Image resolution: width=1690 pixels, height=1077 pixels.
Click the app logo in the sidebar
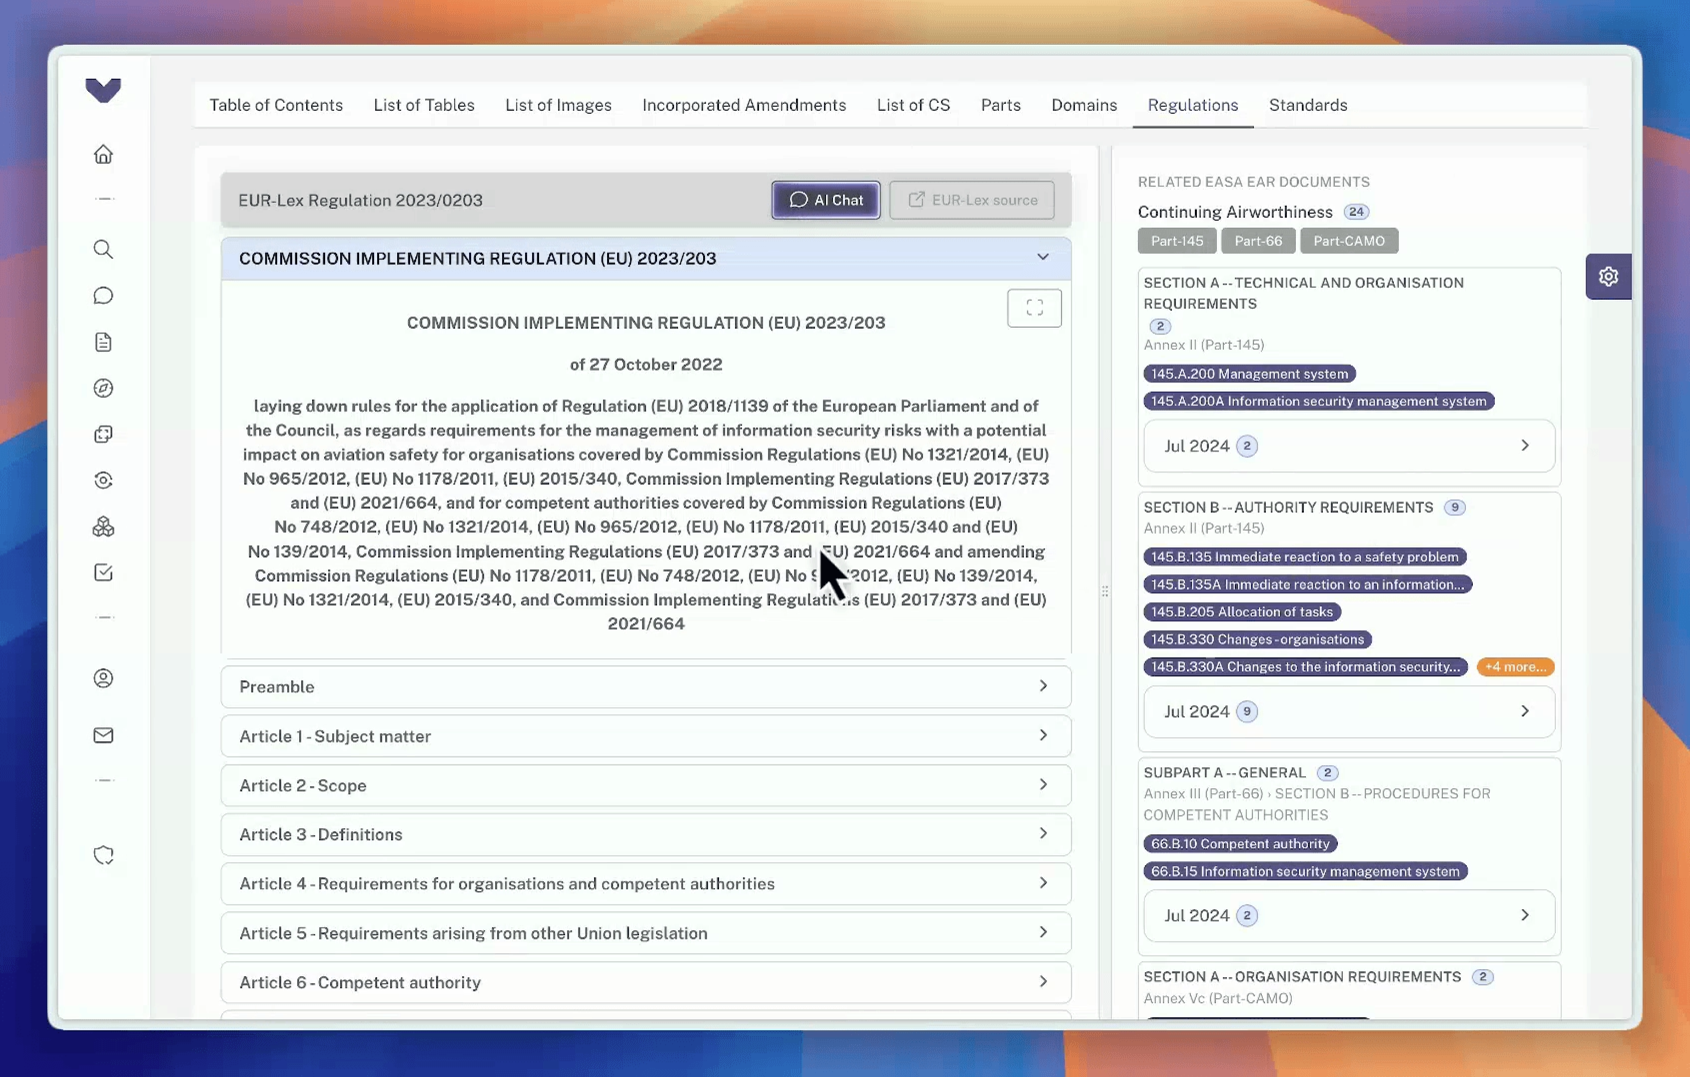[103, 90]
